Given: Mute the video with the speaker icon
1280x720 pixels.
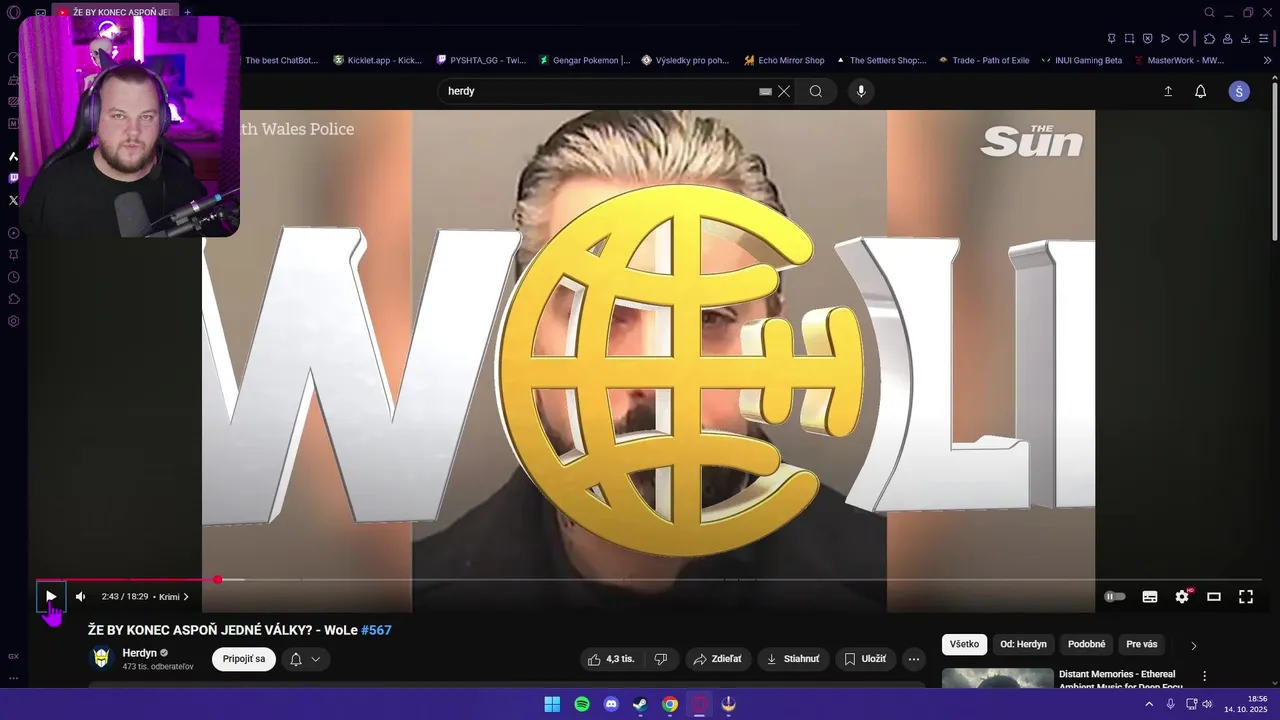Looking at the screenshot, I should (81, 597).
